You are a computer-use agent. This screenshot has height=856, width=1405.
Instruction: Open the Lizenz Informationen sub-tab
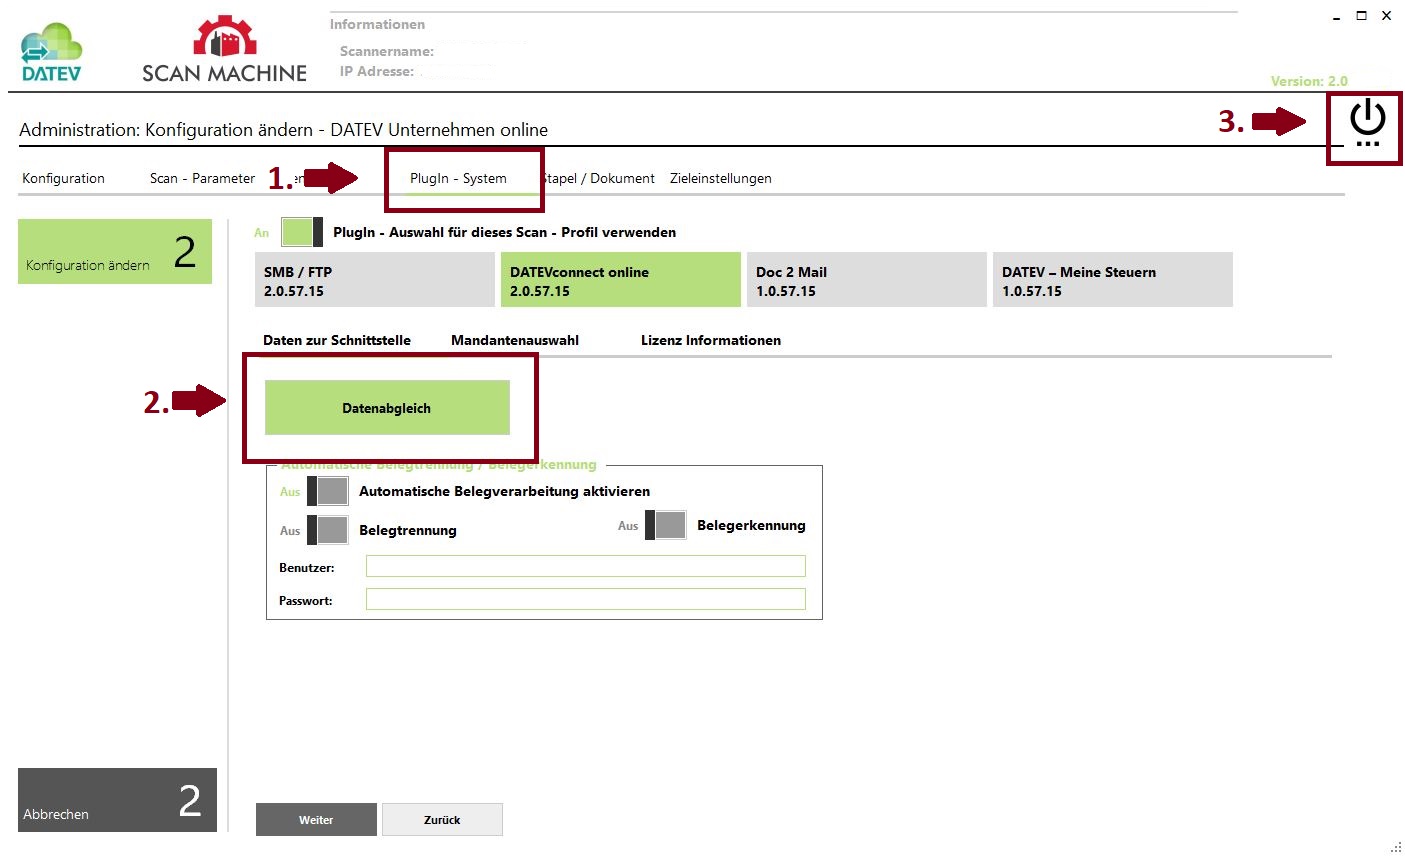point(711,340)
